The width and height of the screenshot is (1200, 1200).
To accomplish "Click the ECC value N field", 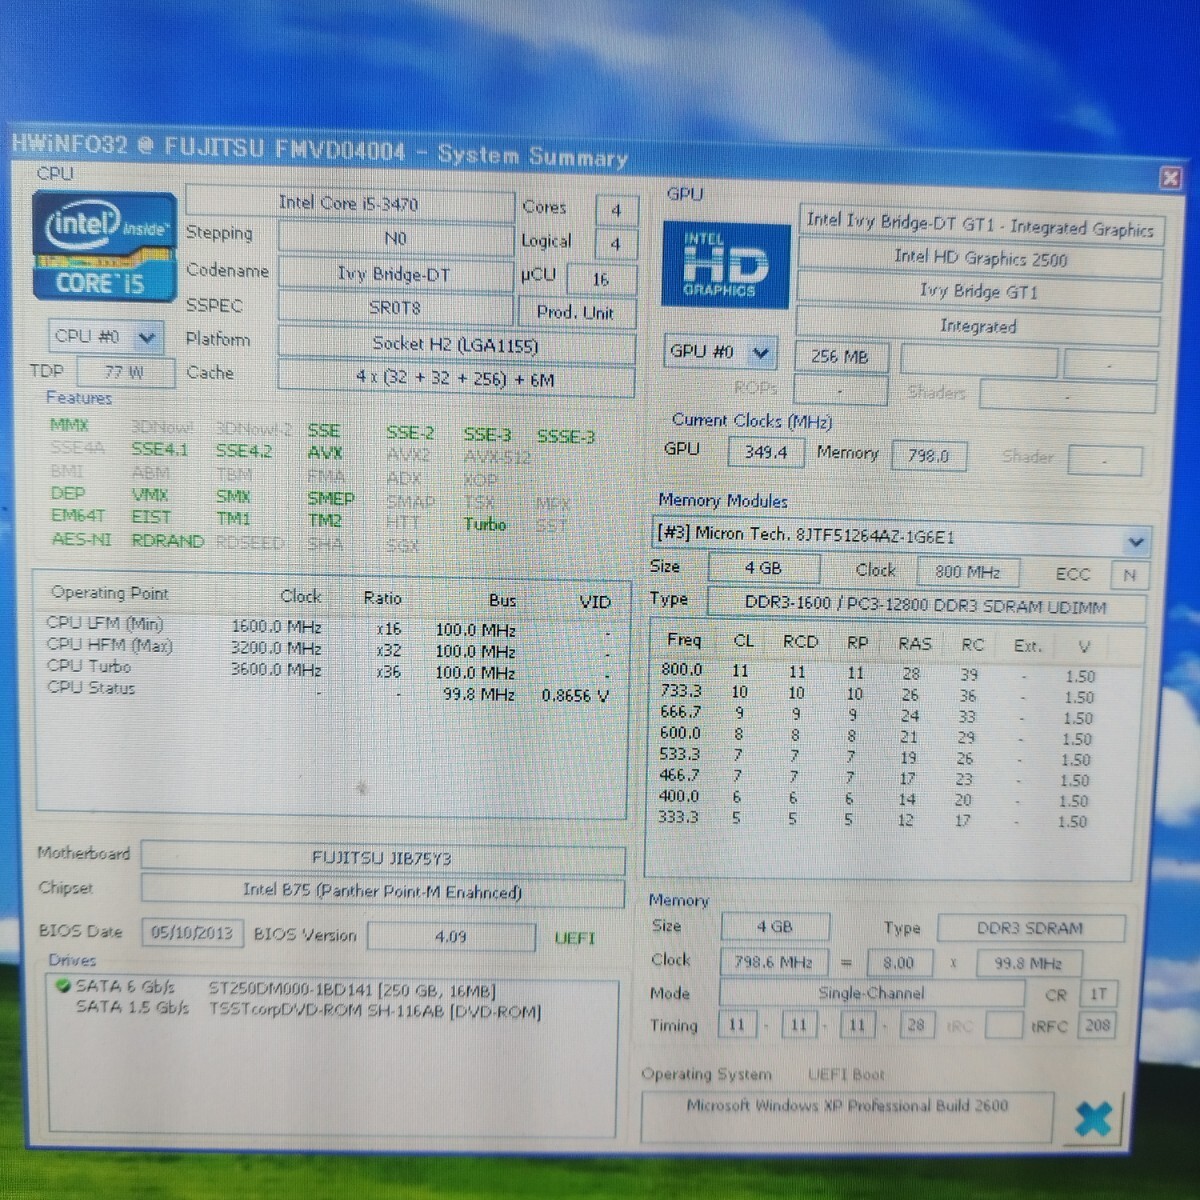I will click(x=1130, y=575).
